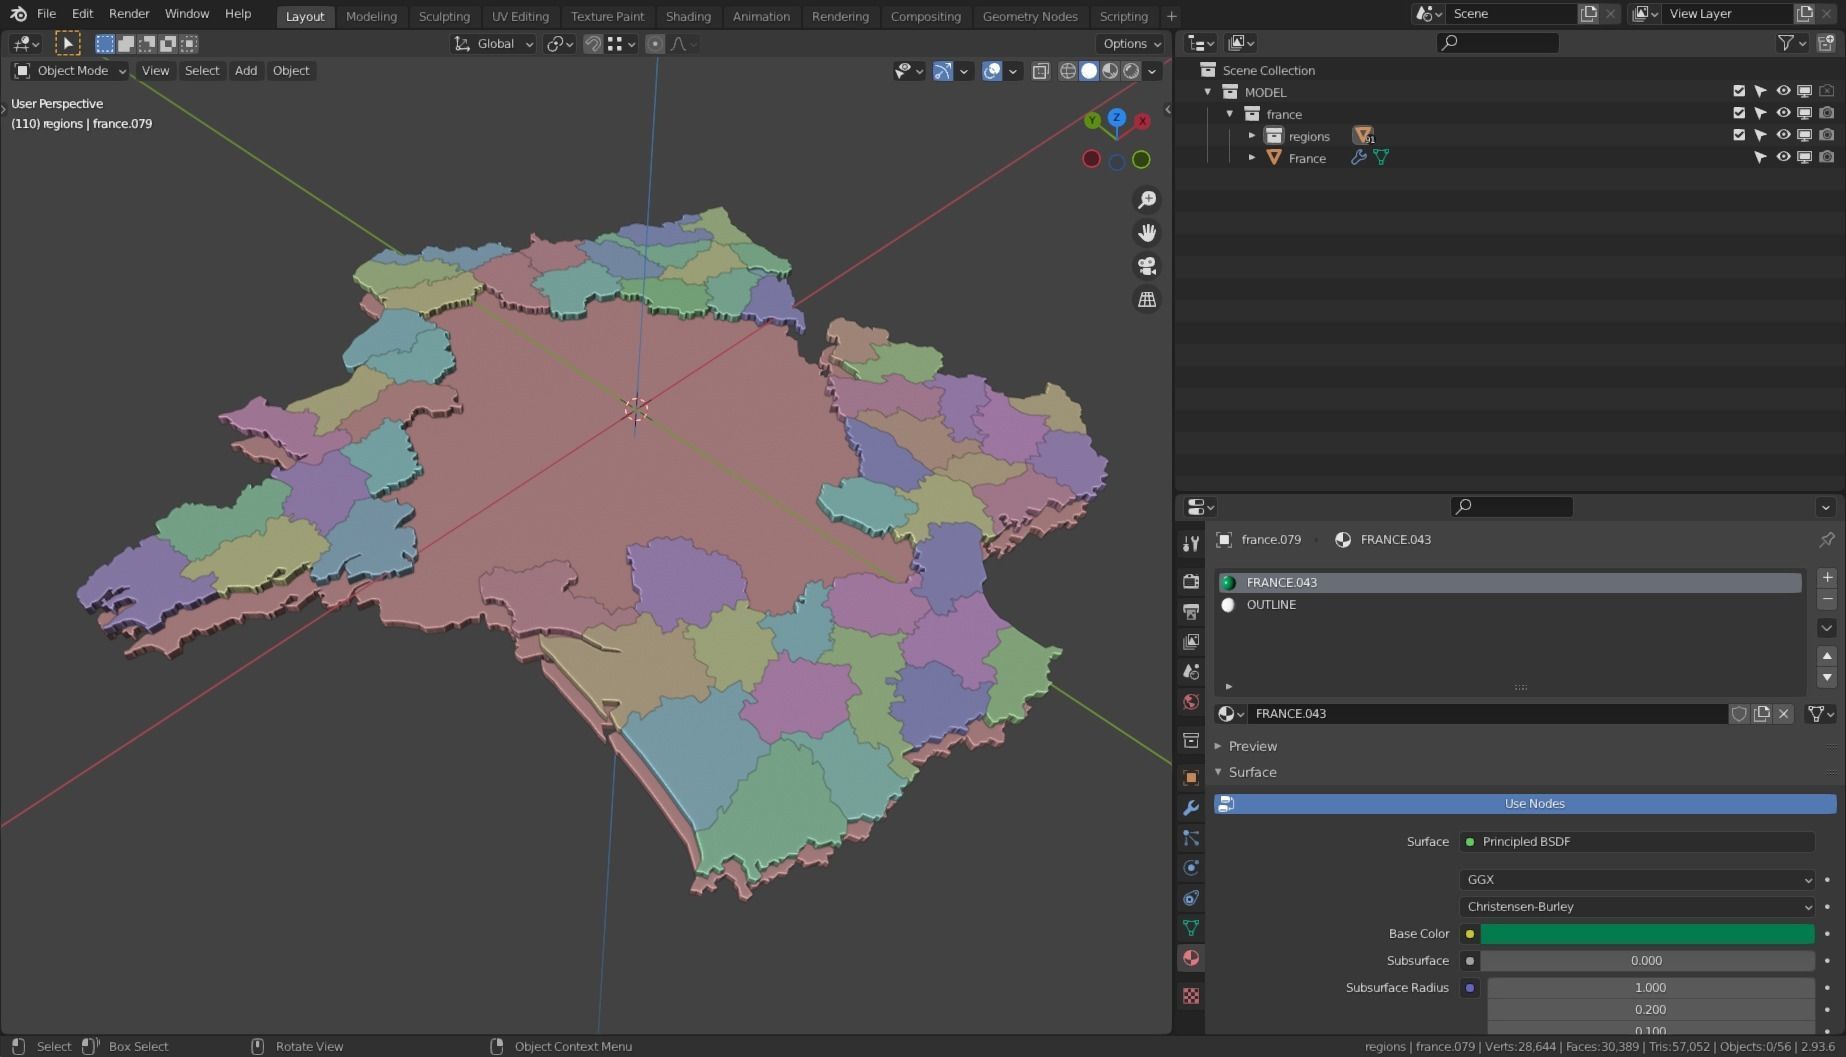Toggle snapping magnet in header
Screen dimensions: 1846x1057
[x=593, y=44]
